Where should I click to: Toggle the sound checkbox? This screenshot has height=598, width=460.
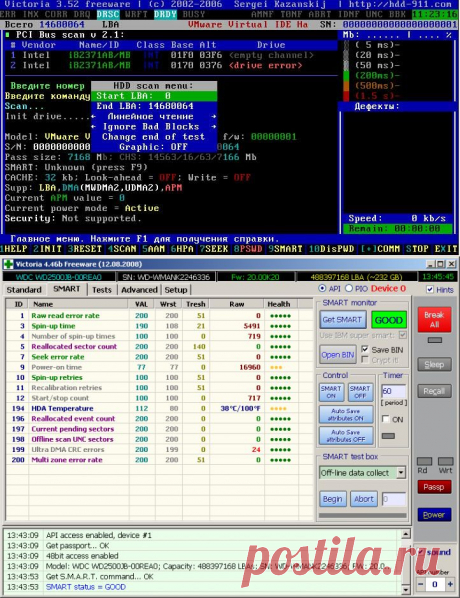421,552
